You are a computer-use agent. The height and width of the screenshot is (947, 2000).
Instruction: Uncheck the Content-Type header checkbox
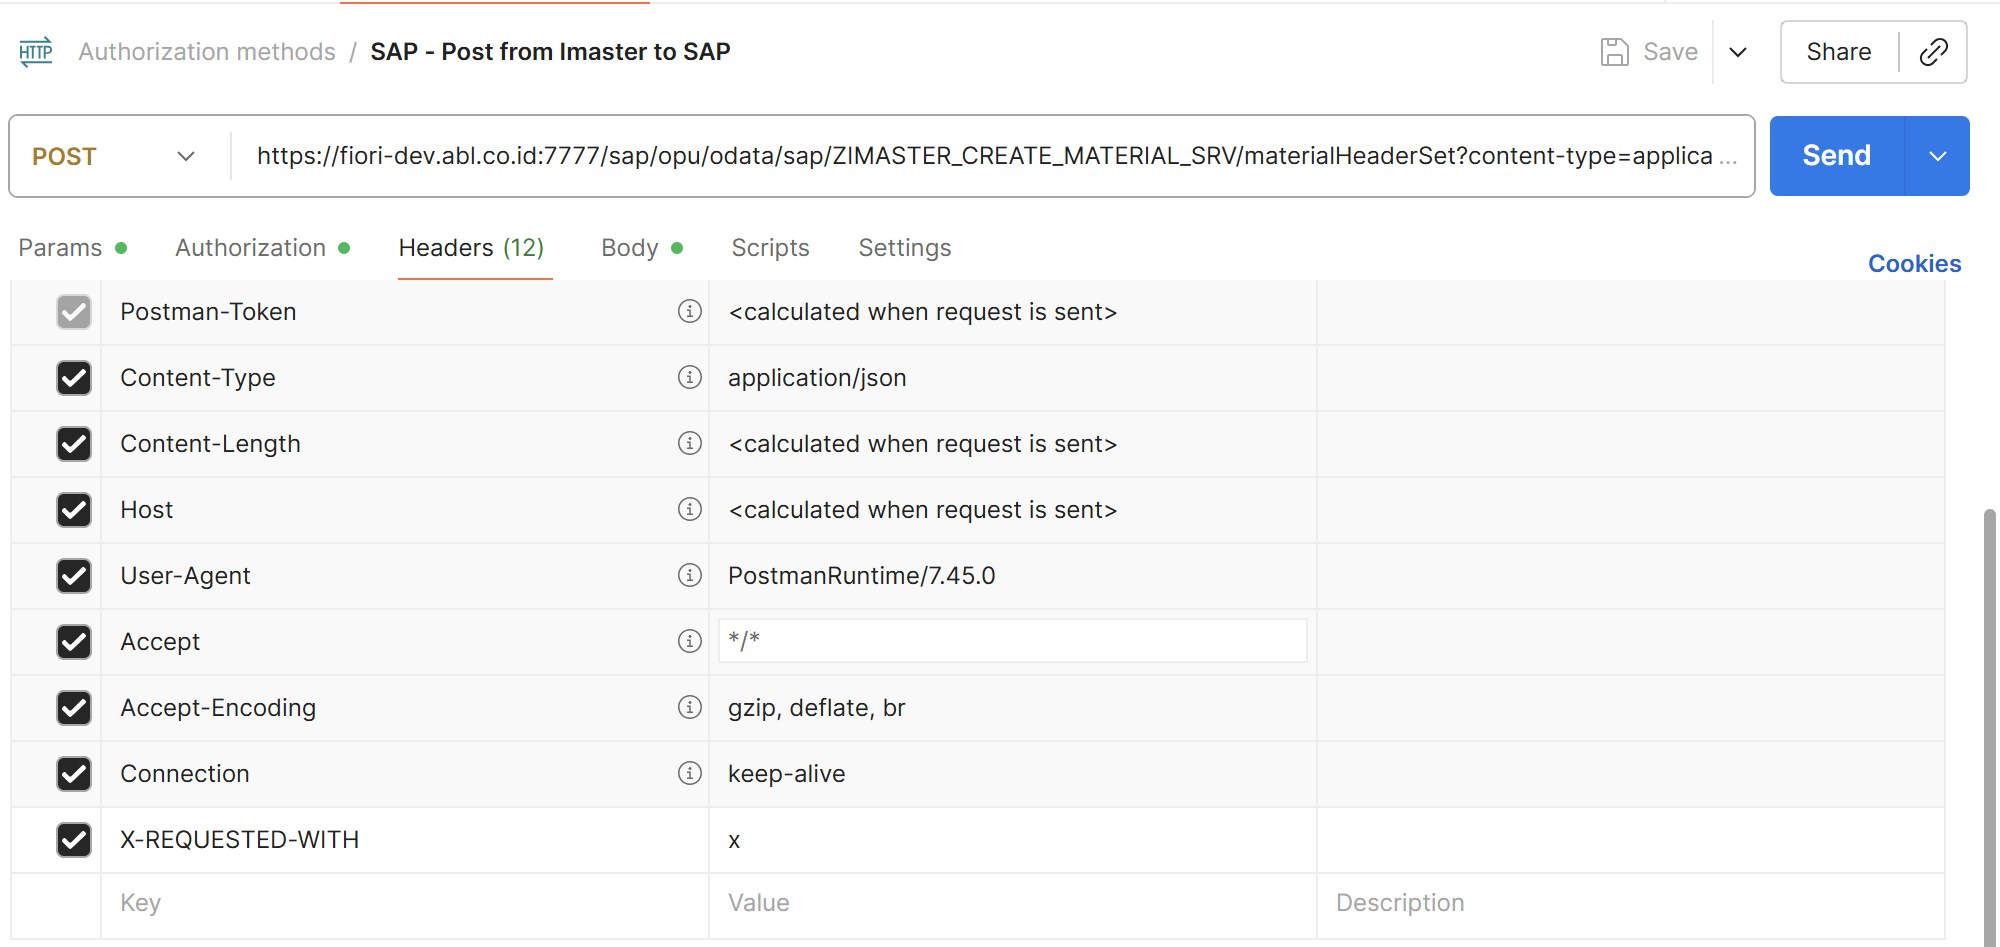click(x=74, y=378)
